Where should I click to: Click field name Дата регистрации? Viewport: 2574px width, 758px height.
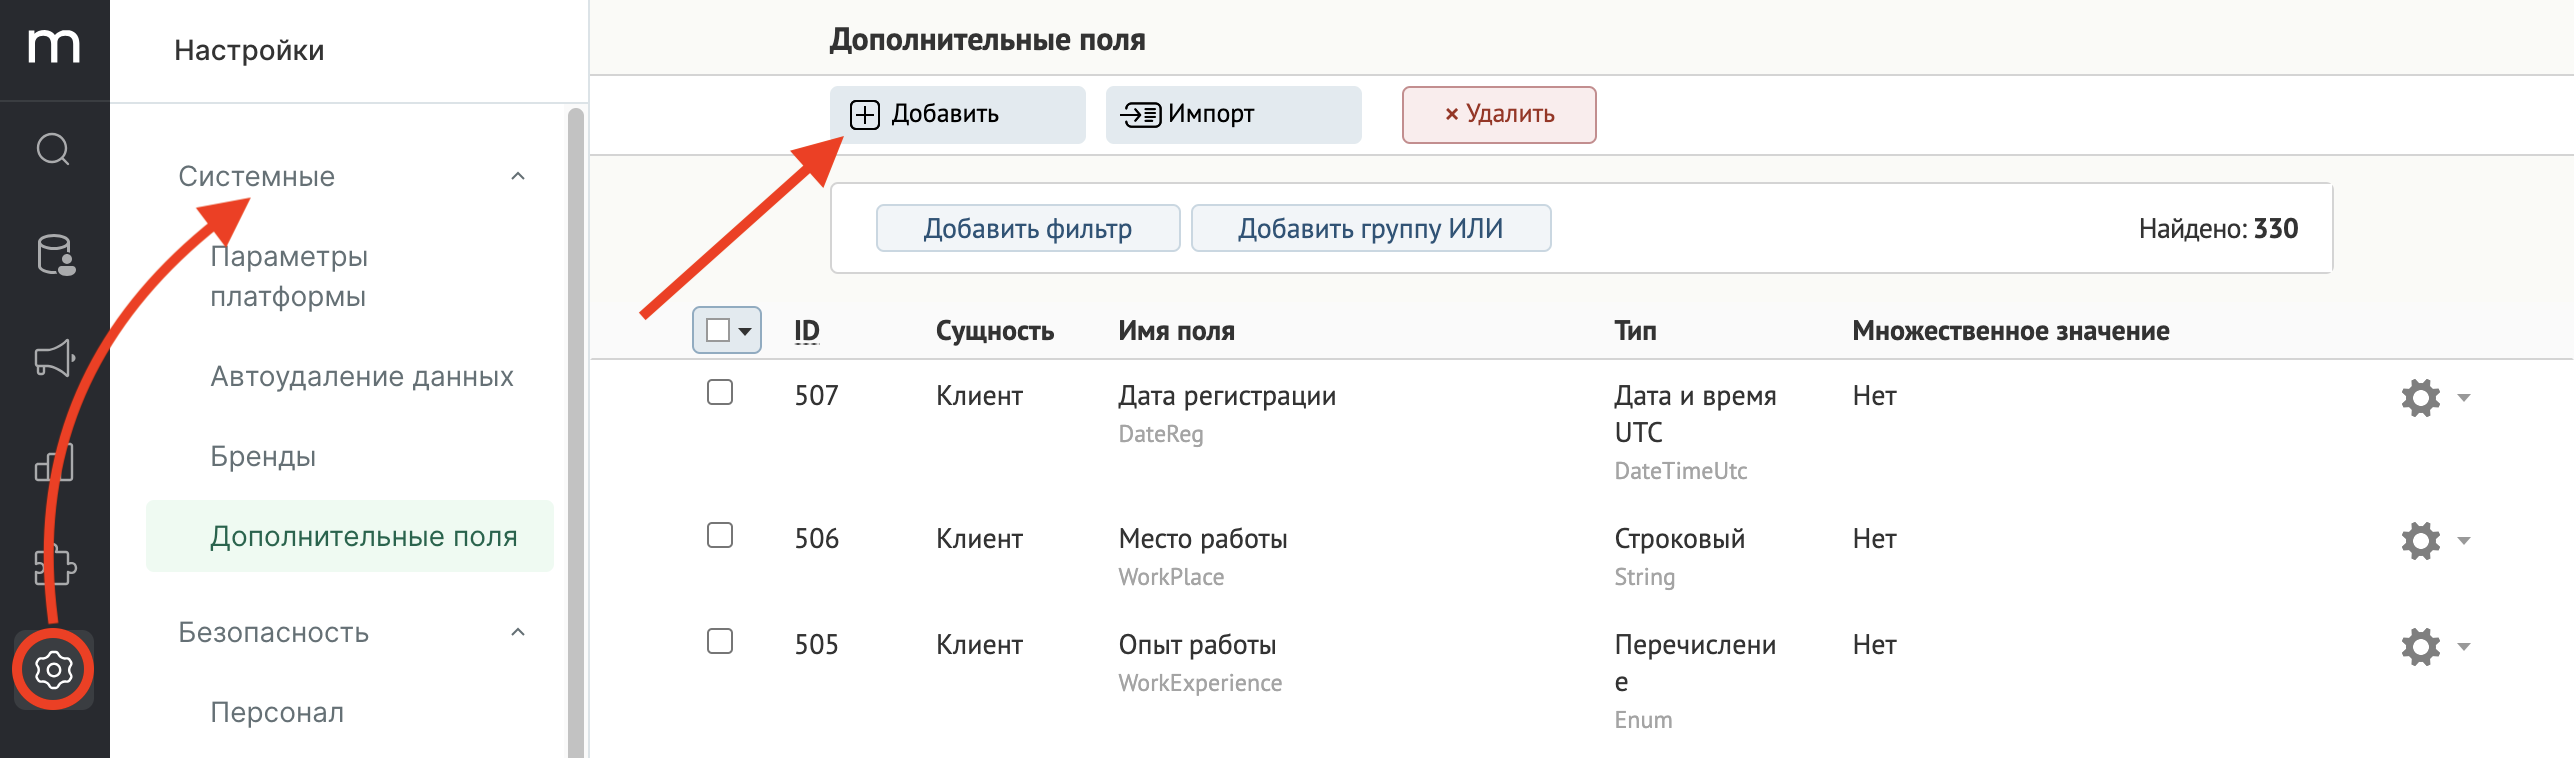[x=1227, y=396]
